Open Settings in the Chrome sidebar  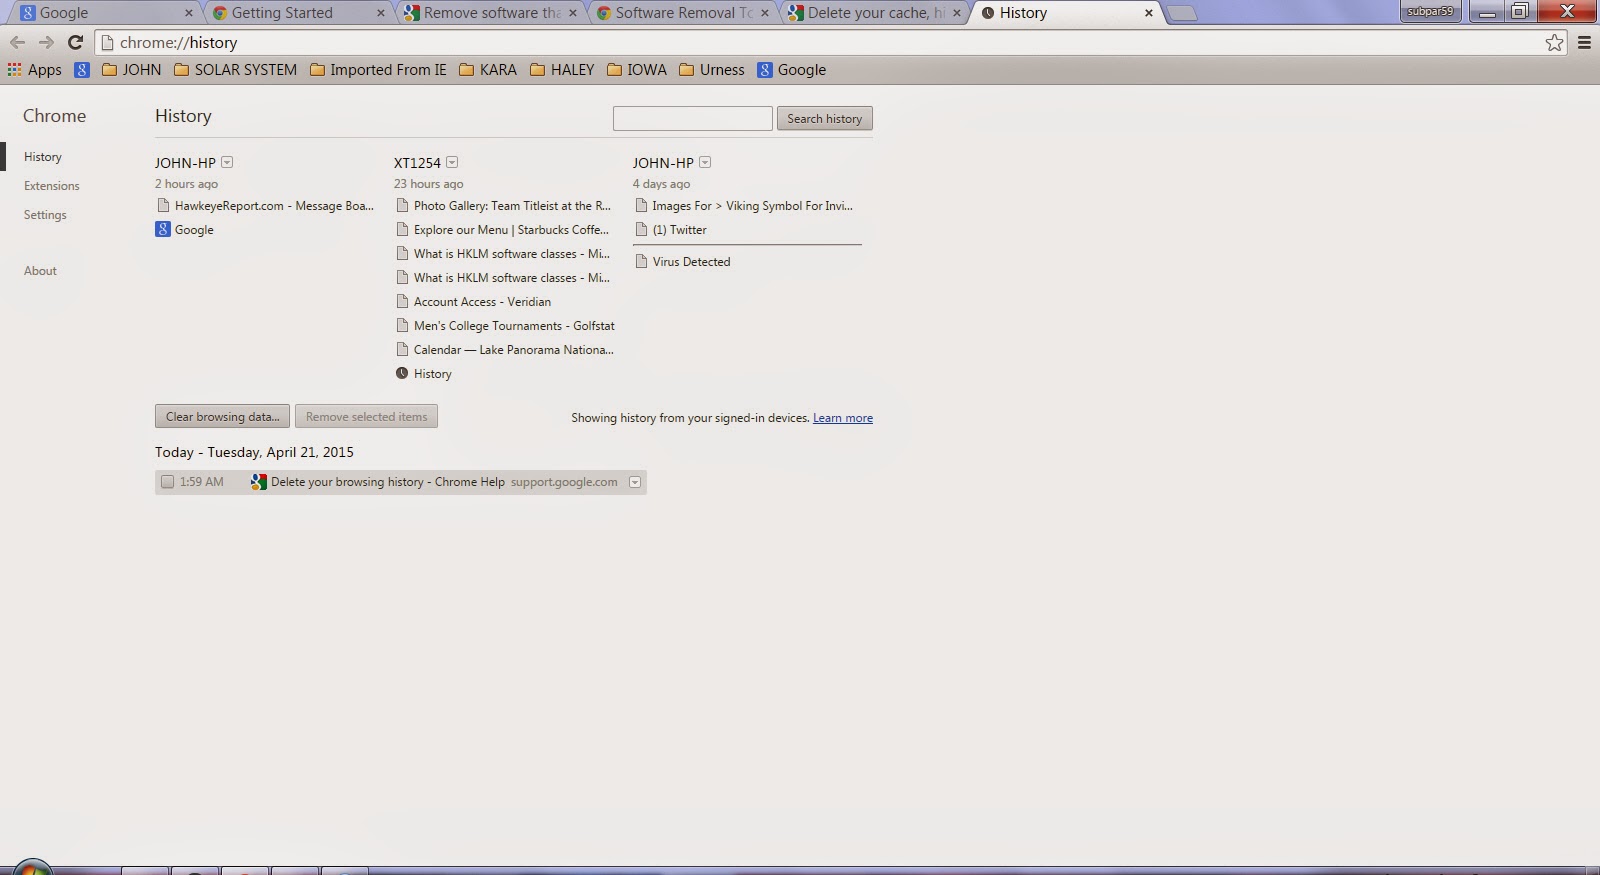point(45,215)
